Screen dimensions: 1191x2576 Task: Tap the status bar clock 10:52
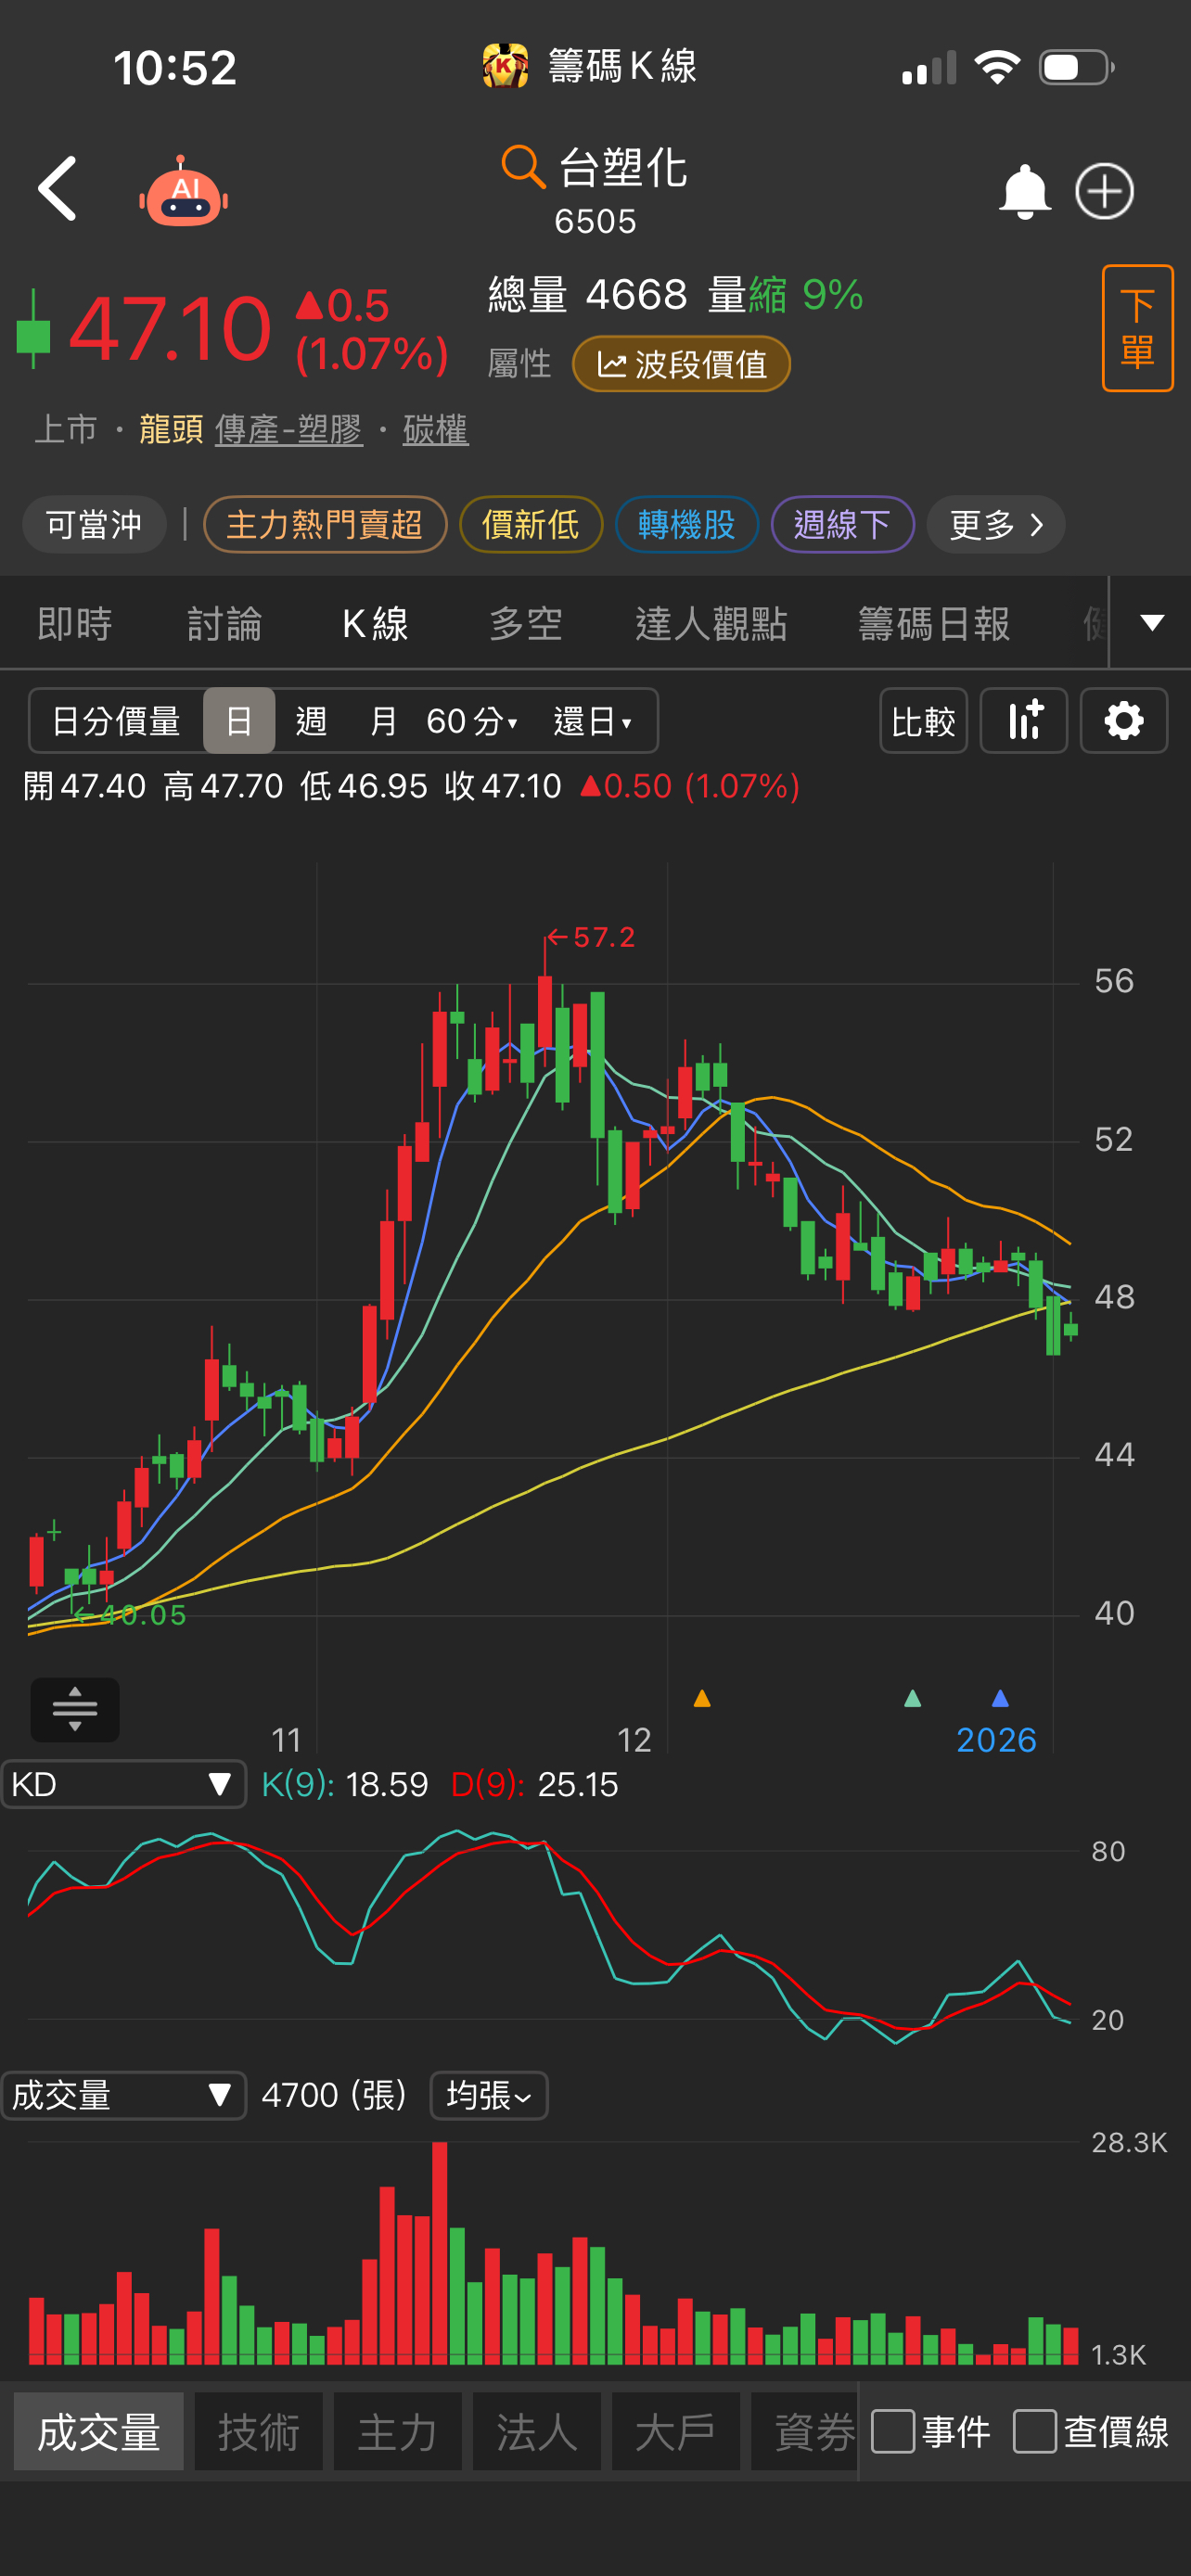175,68
